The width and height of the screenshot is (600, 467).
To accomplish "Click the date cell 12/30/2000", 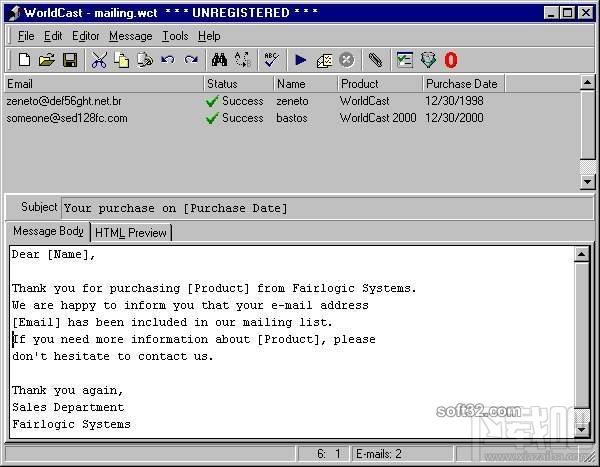I will tap(454, 118).
